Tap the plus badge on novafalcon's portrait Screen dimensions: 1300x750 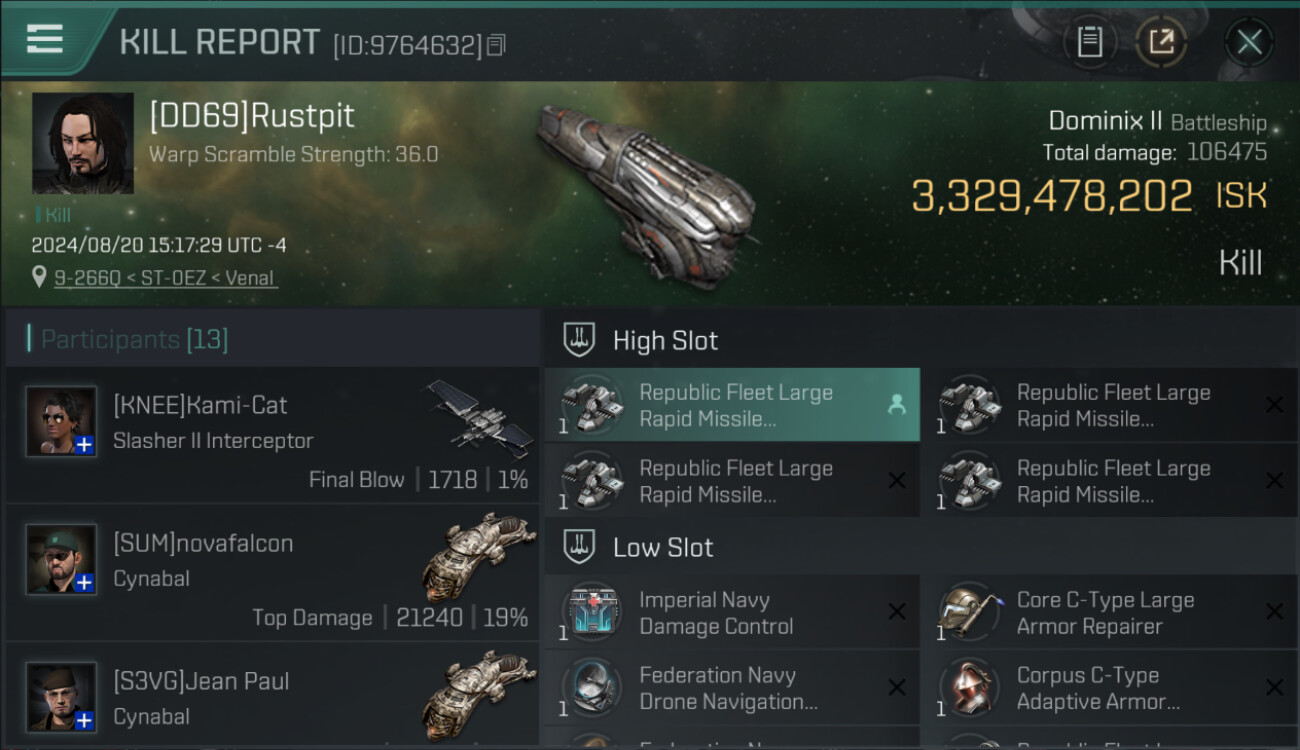point(85,583)
